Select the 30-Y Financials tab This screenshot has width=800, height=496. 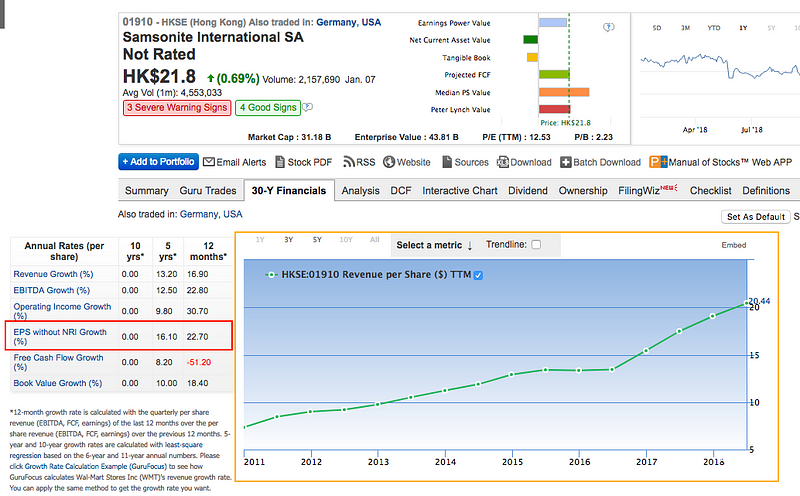point(289,190)
